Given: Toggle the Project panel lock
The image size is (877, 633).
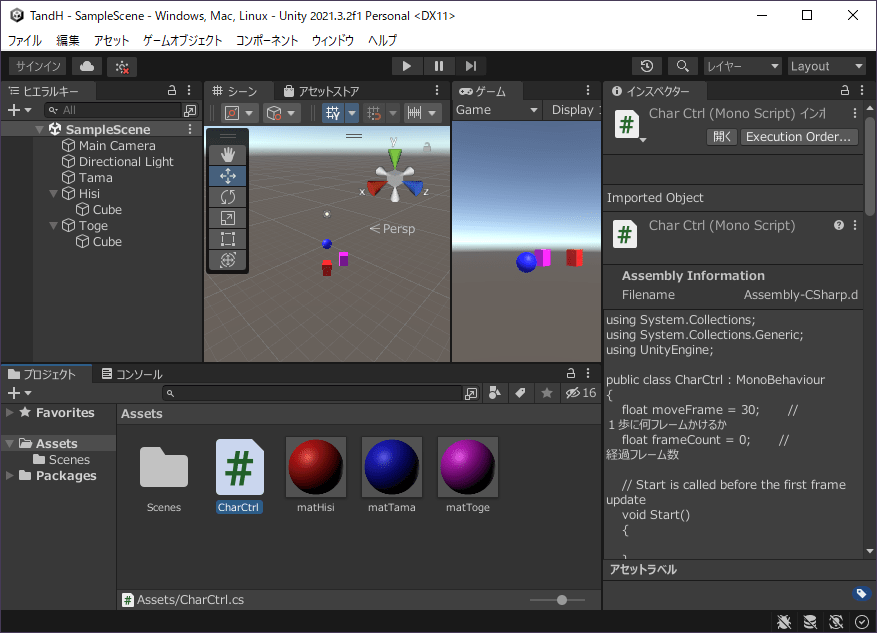Looking at the screenshot, I should pos(570,374).
